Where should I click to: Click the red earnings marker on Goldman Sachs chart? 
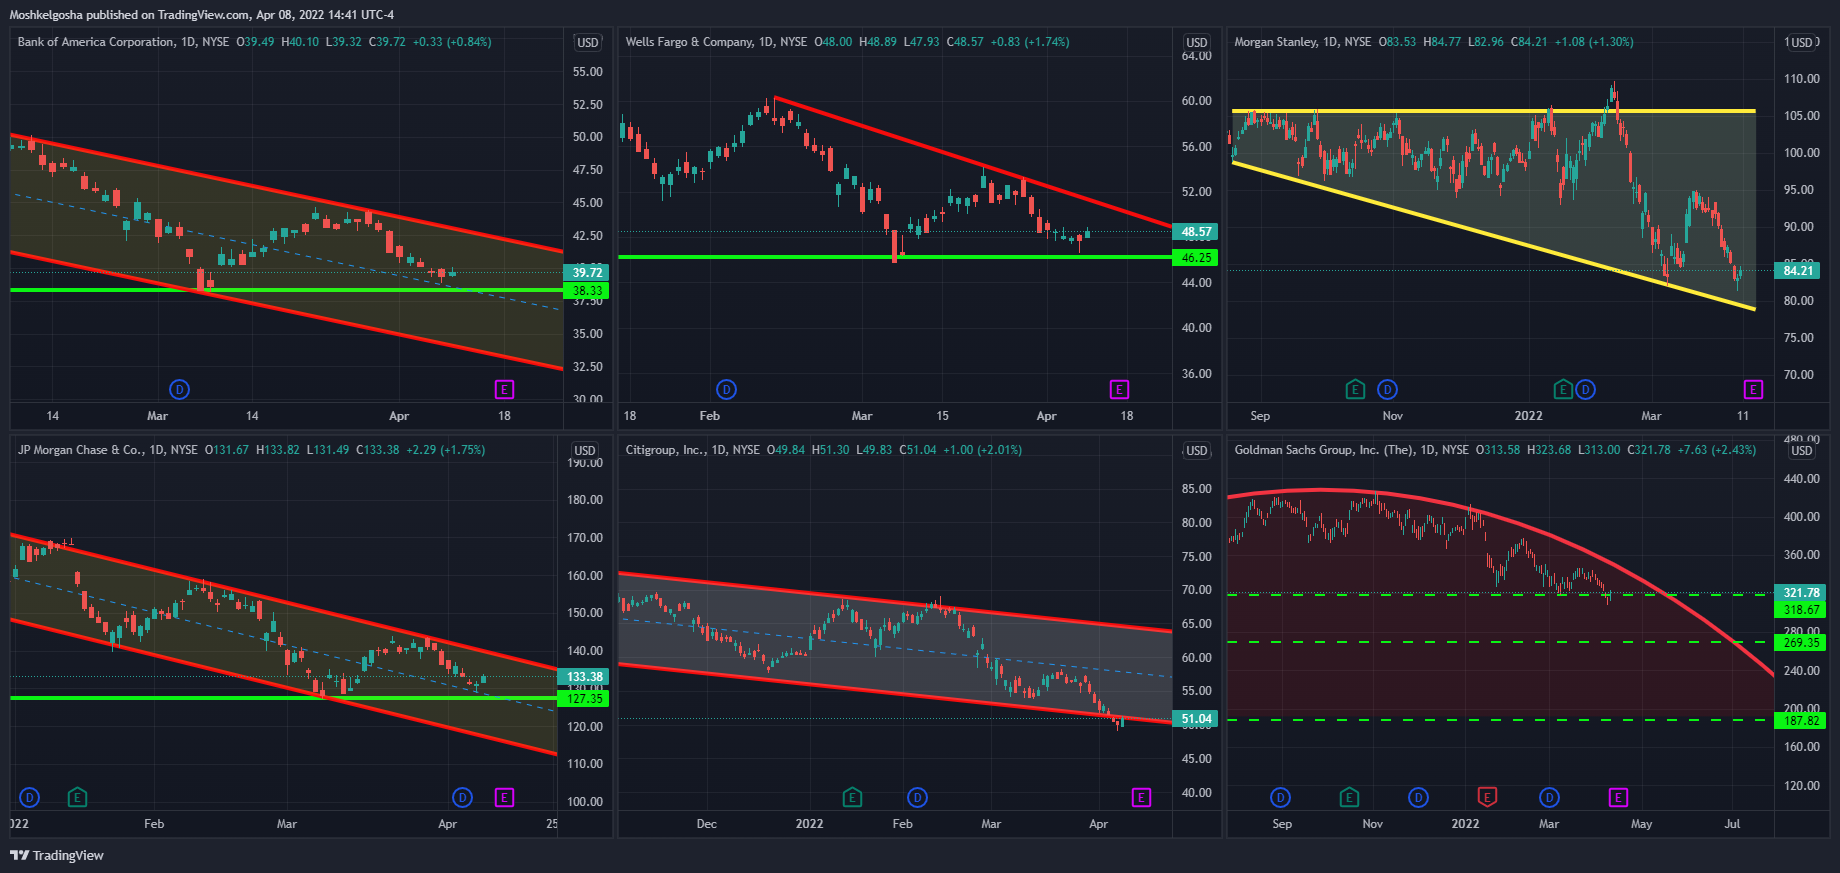[x=1487, y=797]
